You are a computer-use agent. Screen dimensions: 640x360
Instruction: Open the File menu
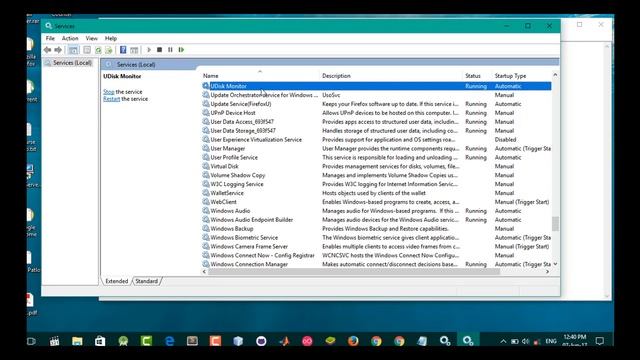coord(50,38)
